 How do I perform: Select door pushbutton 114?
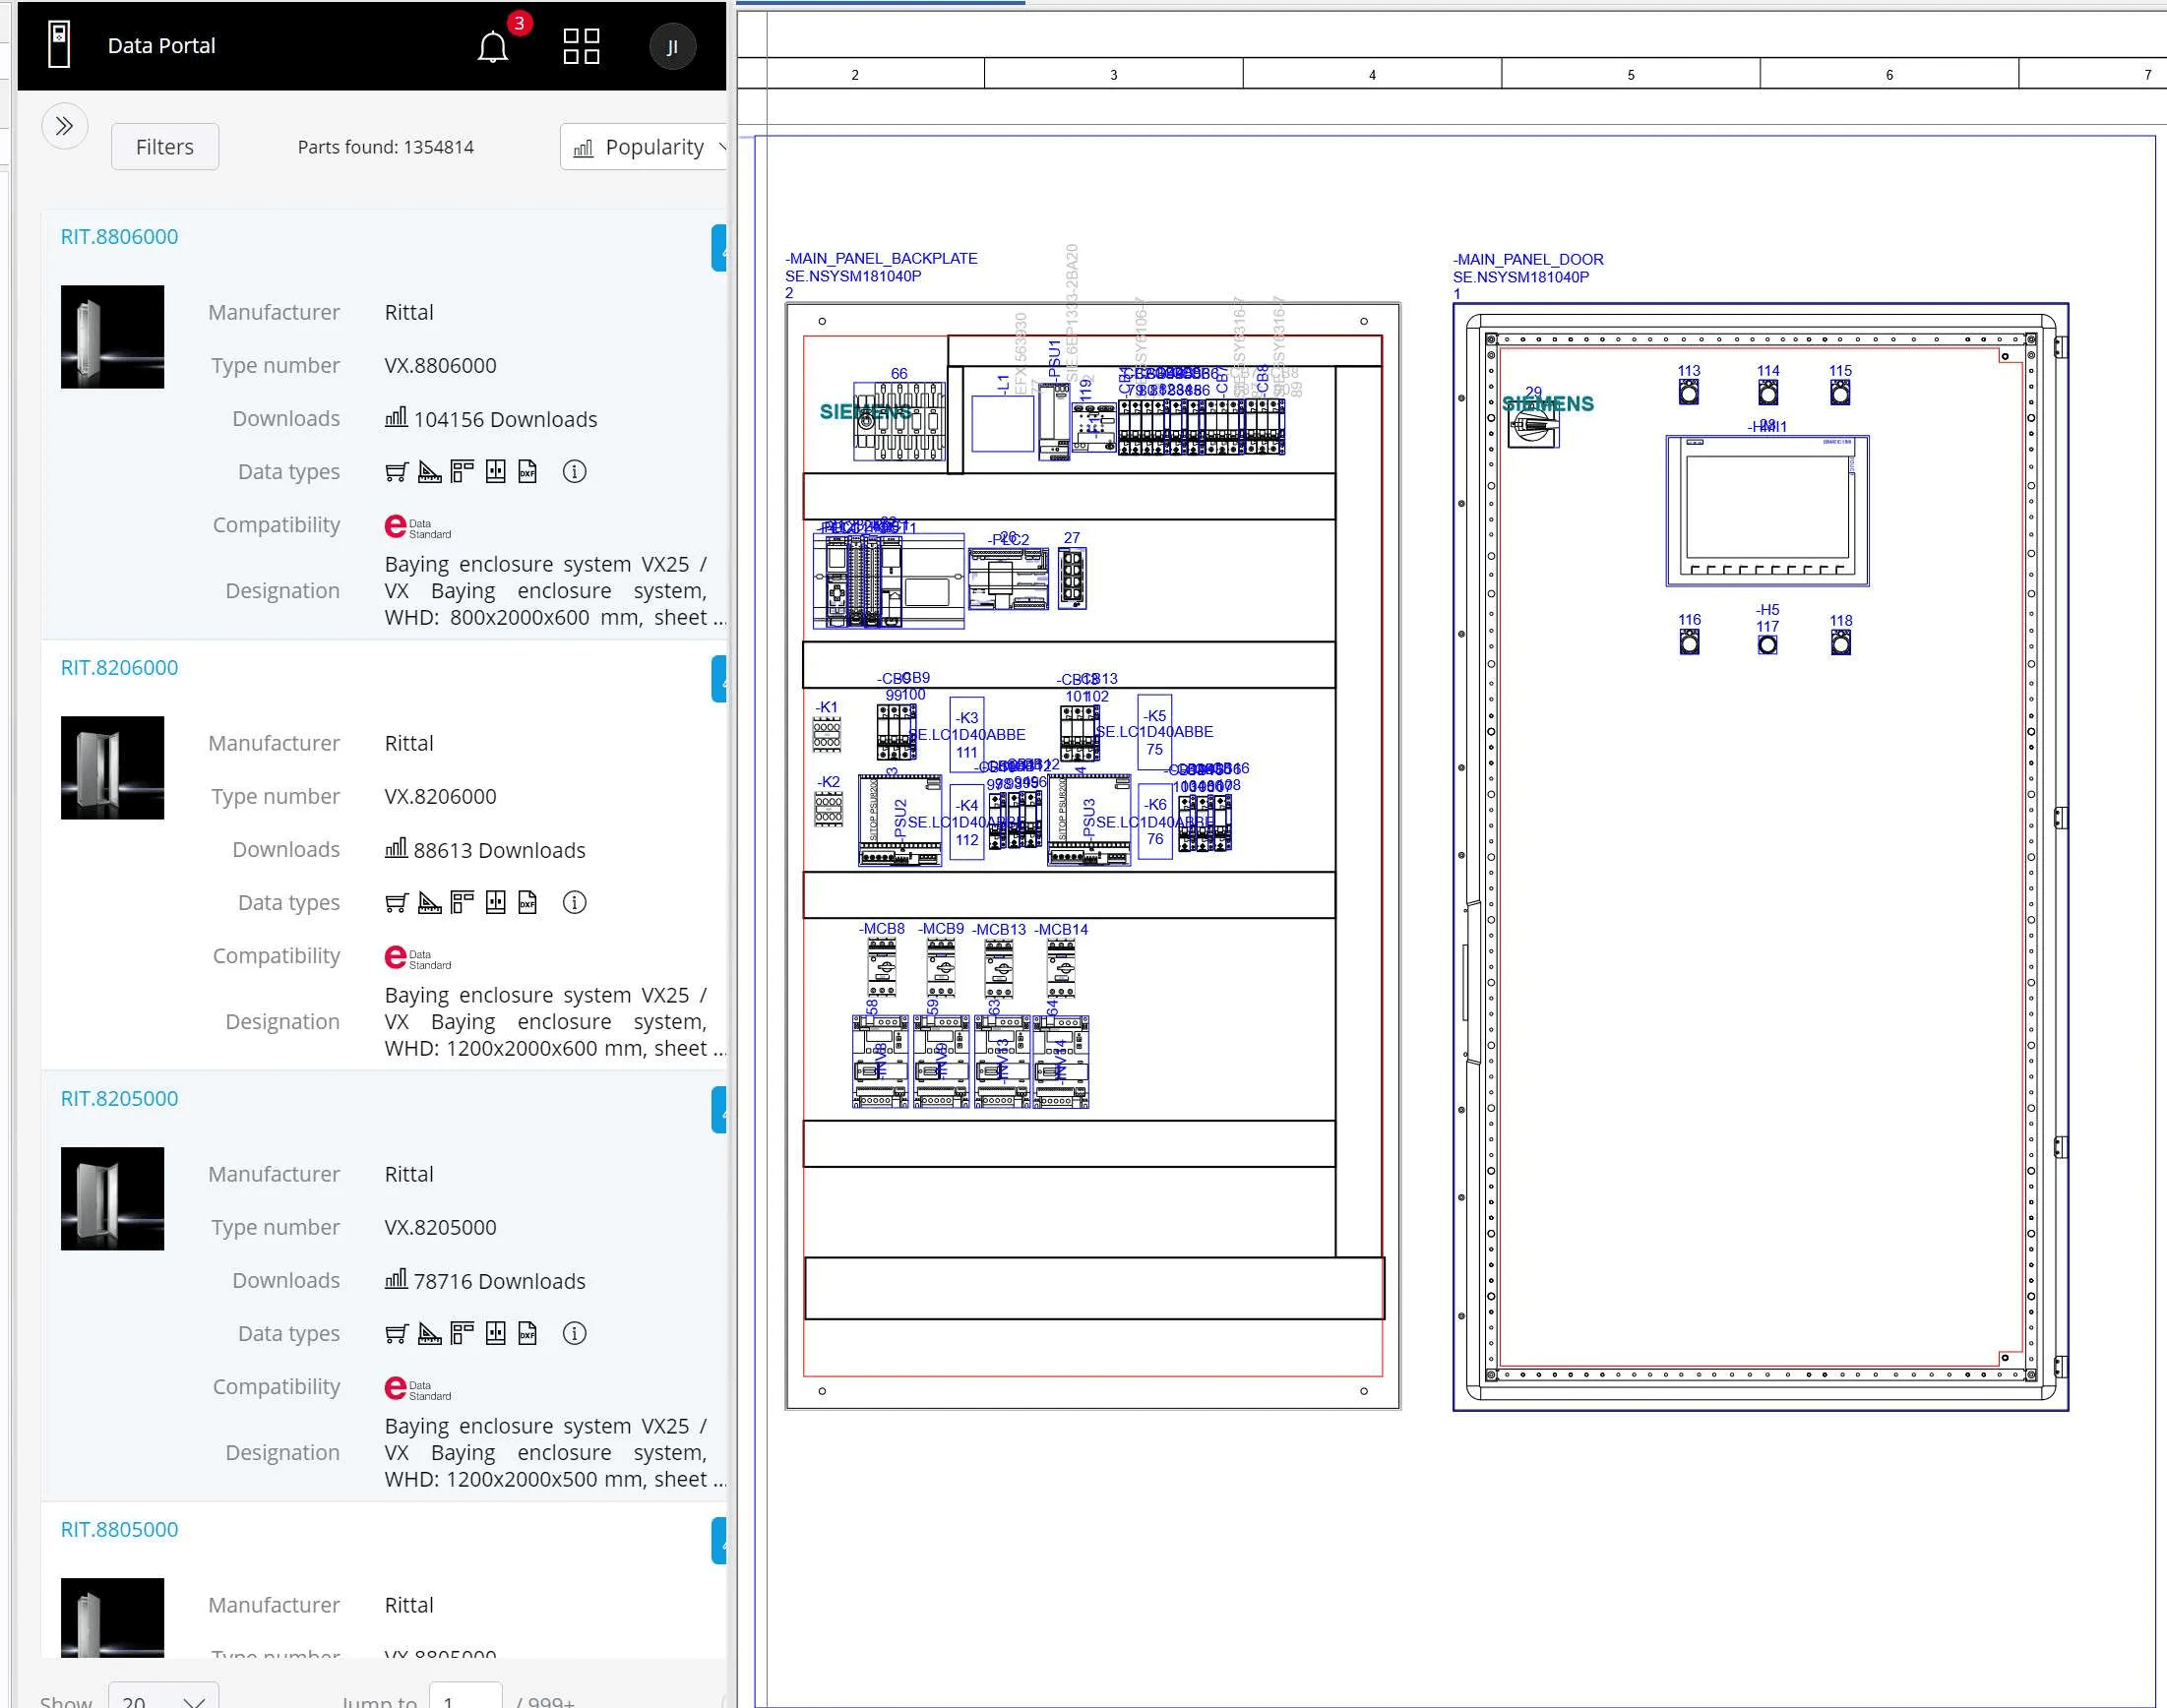click(1768, 393)
